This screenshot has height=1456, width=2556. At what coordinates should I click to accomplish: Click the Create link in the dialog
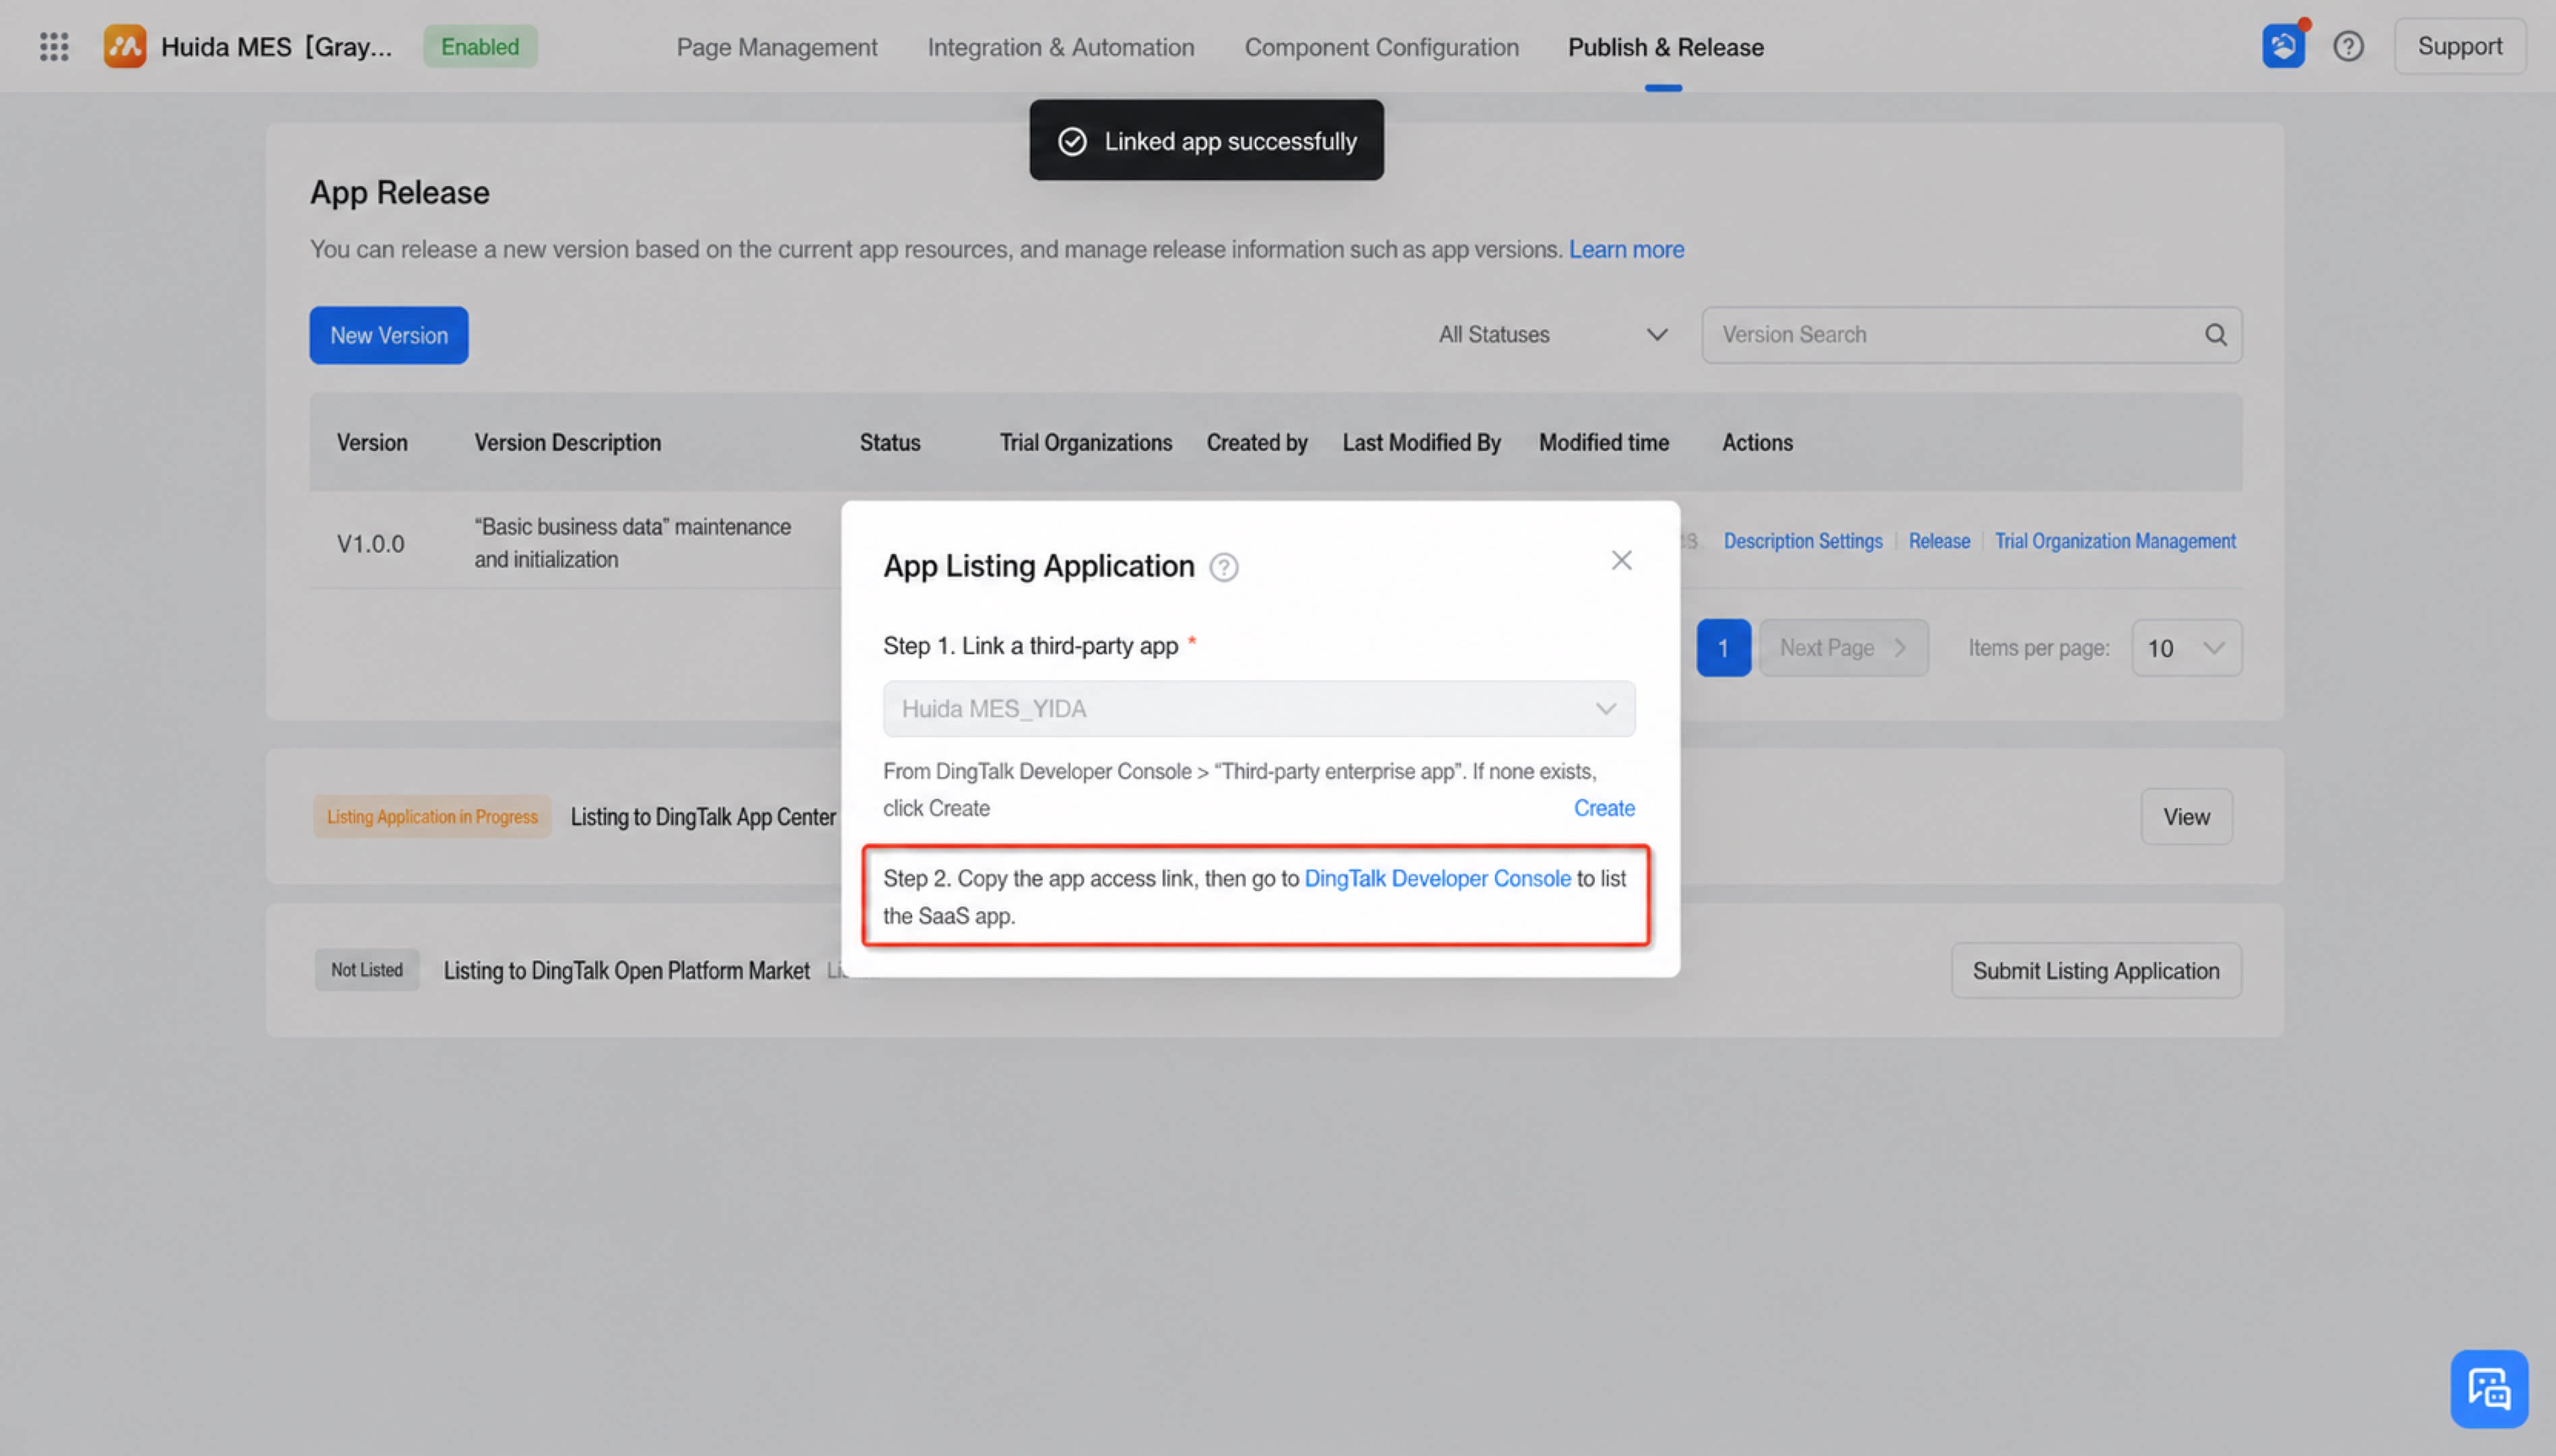1604,808
